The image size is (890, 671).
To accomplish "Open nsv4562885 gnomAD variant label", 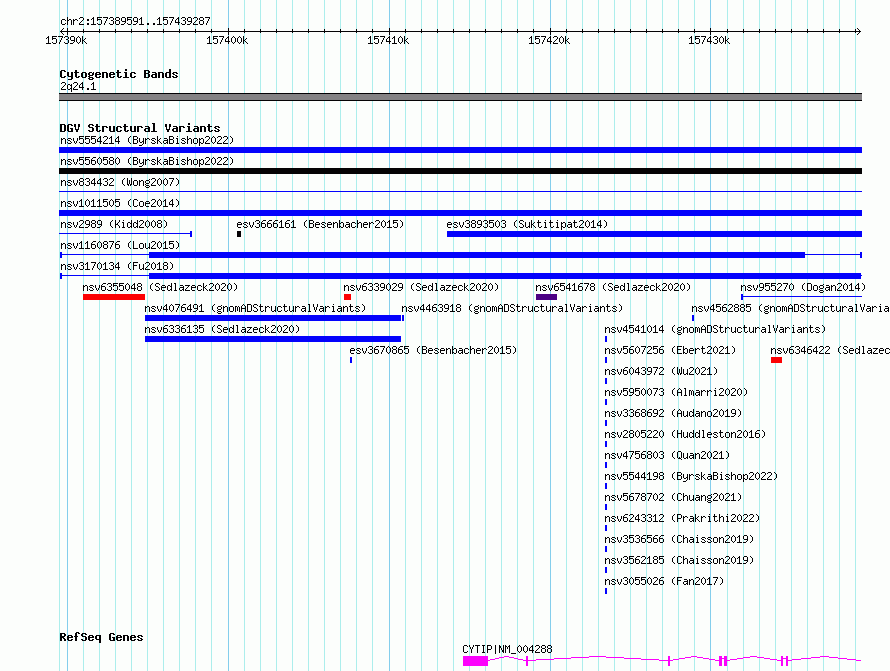I will coord(790,308).
